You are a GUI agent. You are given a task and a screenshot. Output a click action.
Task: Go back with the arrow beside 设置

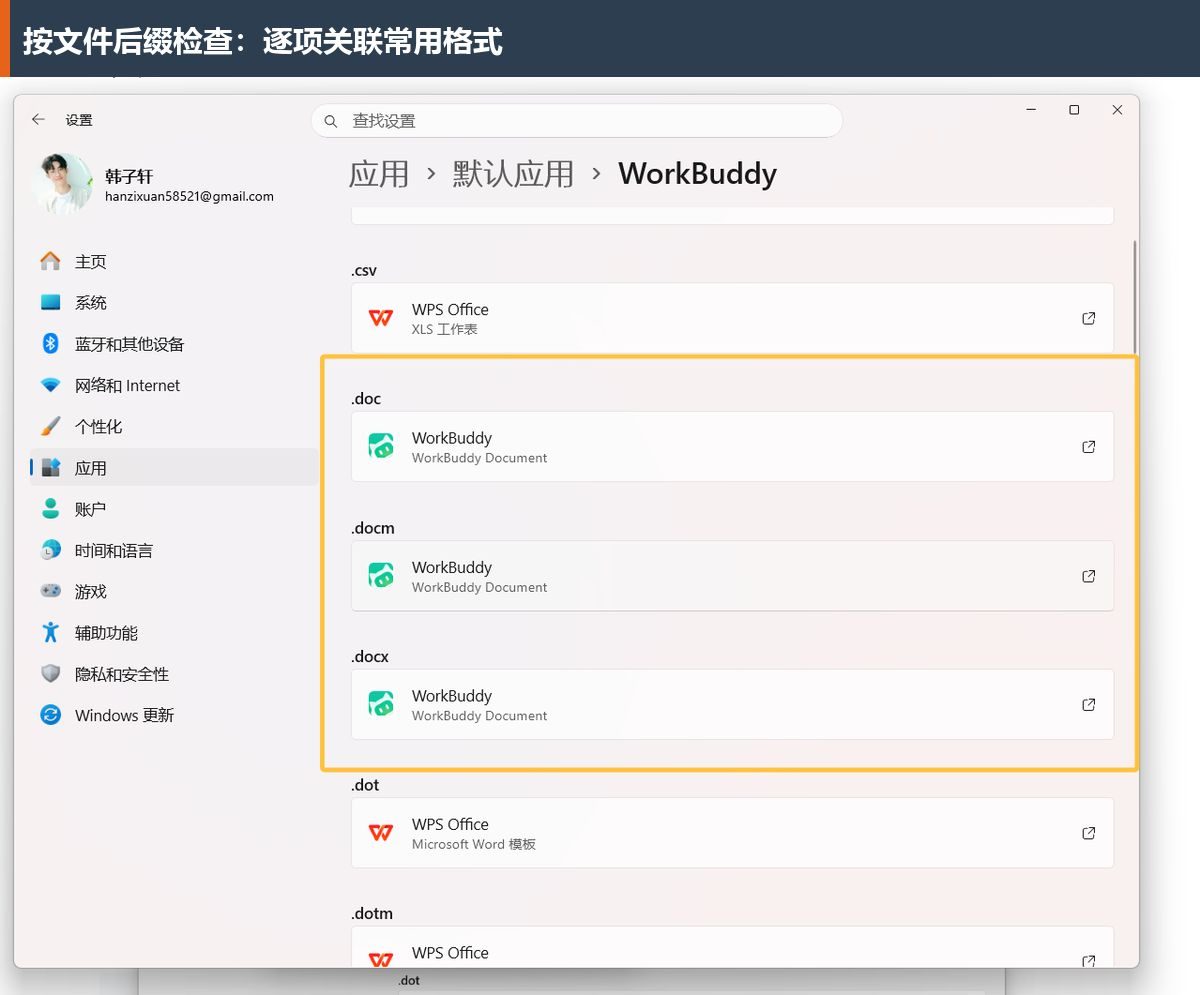[x=38, y=119]
